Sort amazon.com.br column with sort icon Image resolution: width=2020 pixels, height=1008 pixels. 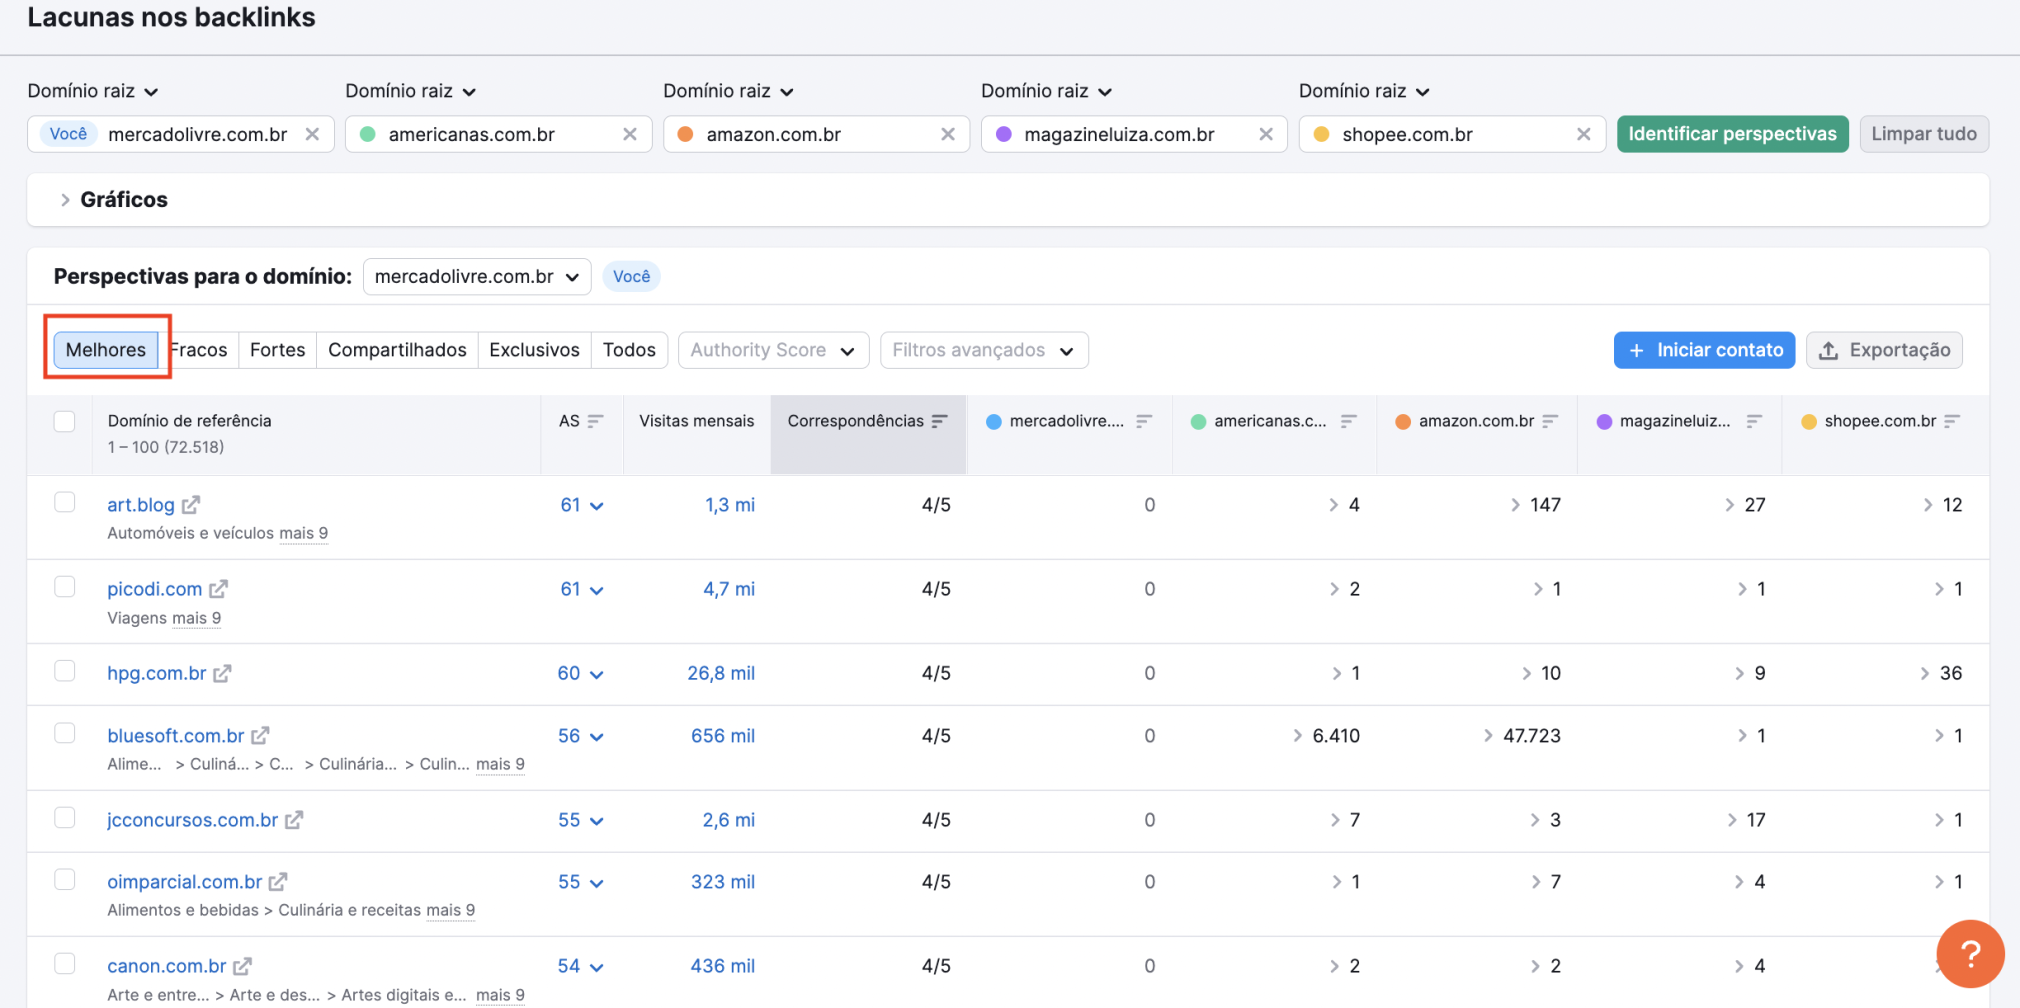(x=1550, y=421)
